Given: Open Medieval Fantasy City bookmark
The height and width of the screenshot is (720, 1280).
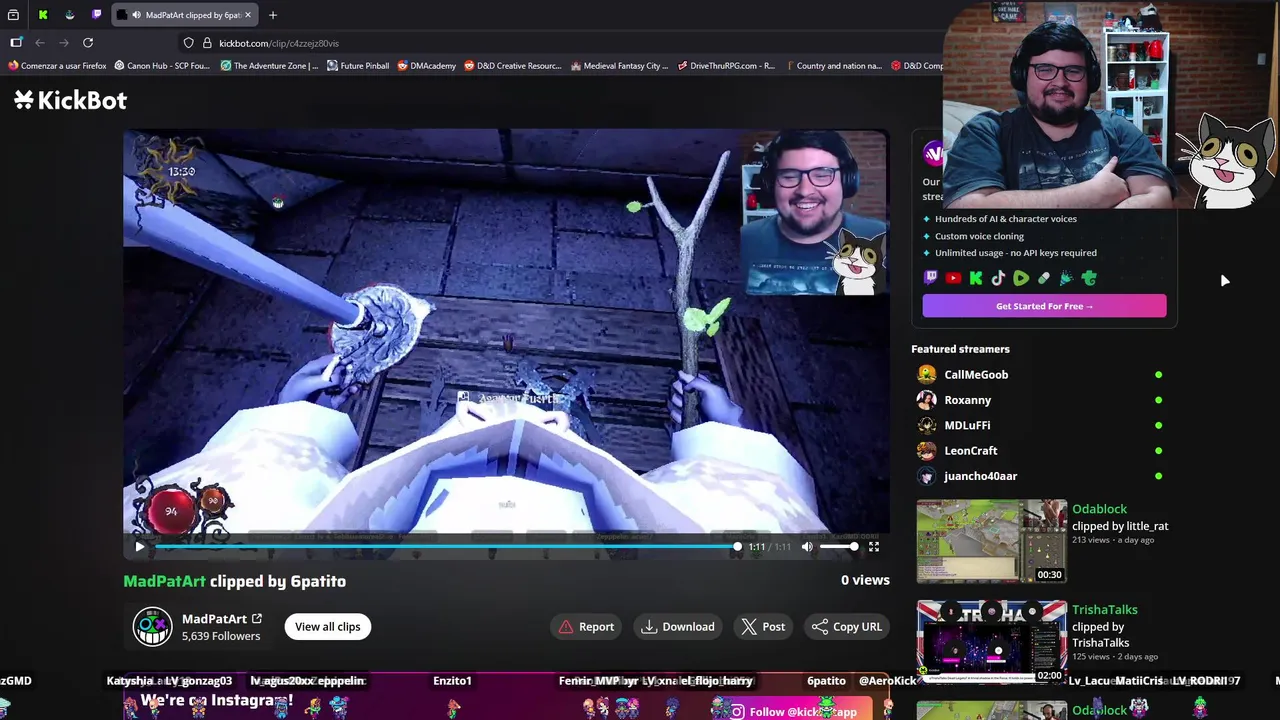Looking at the screenshot, I should [620, 66].
